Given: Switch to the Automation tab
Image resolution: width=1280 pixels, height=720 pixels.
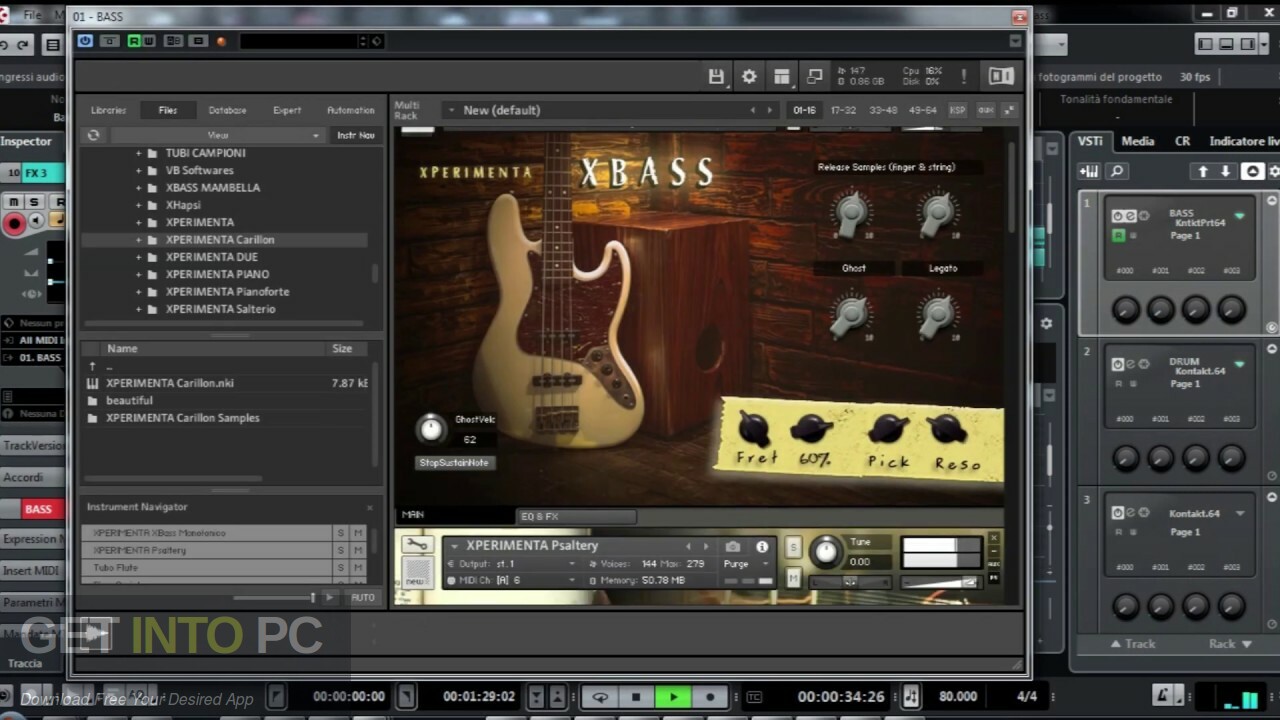Looking at the screenshot, I should 351,110.
